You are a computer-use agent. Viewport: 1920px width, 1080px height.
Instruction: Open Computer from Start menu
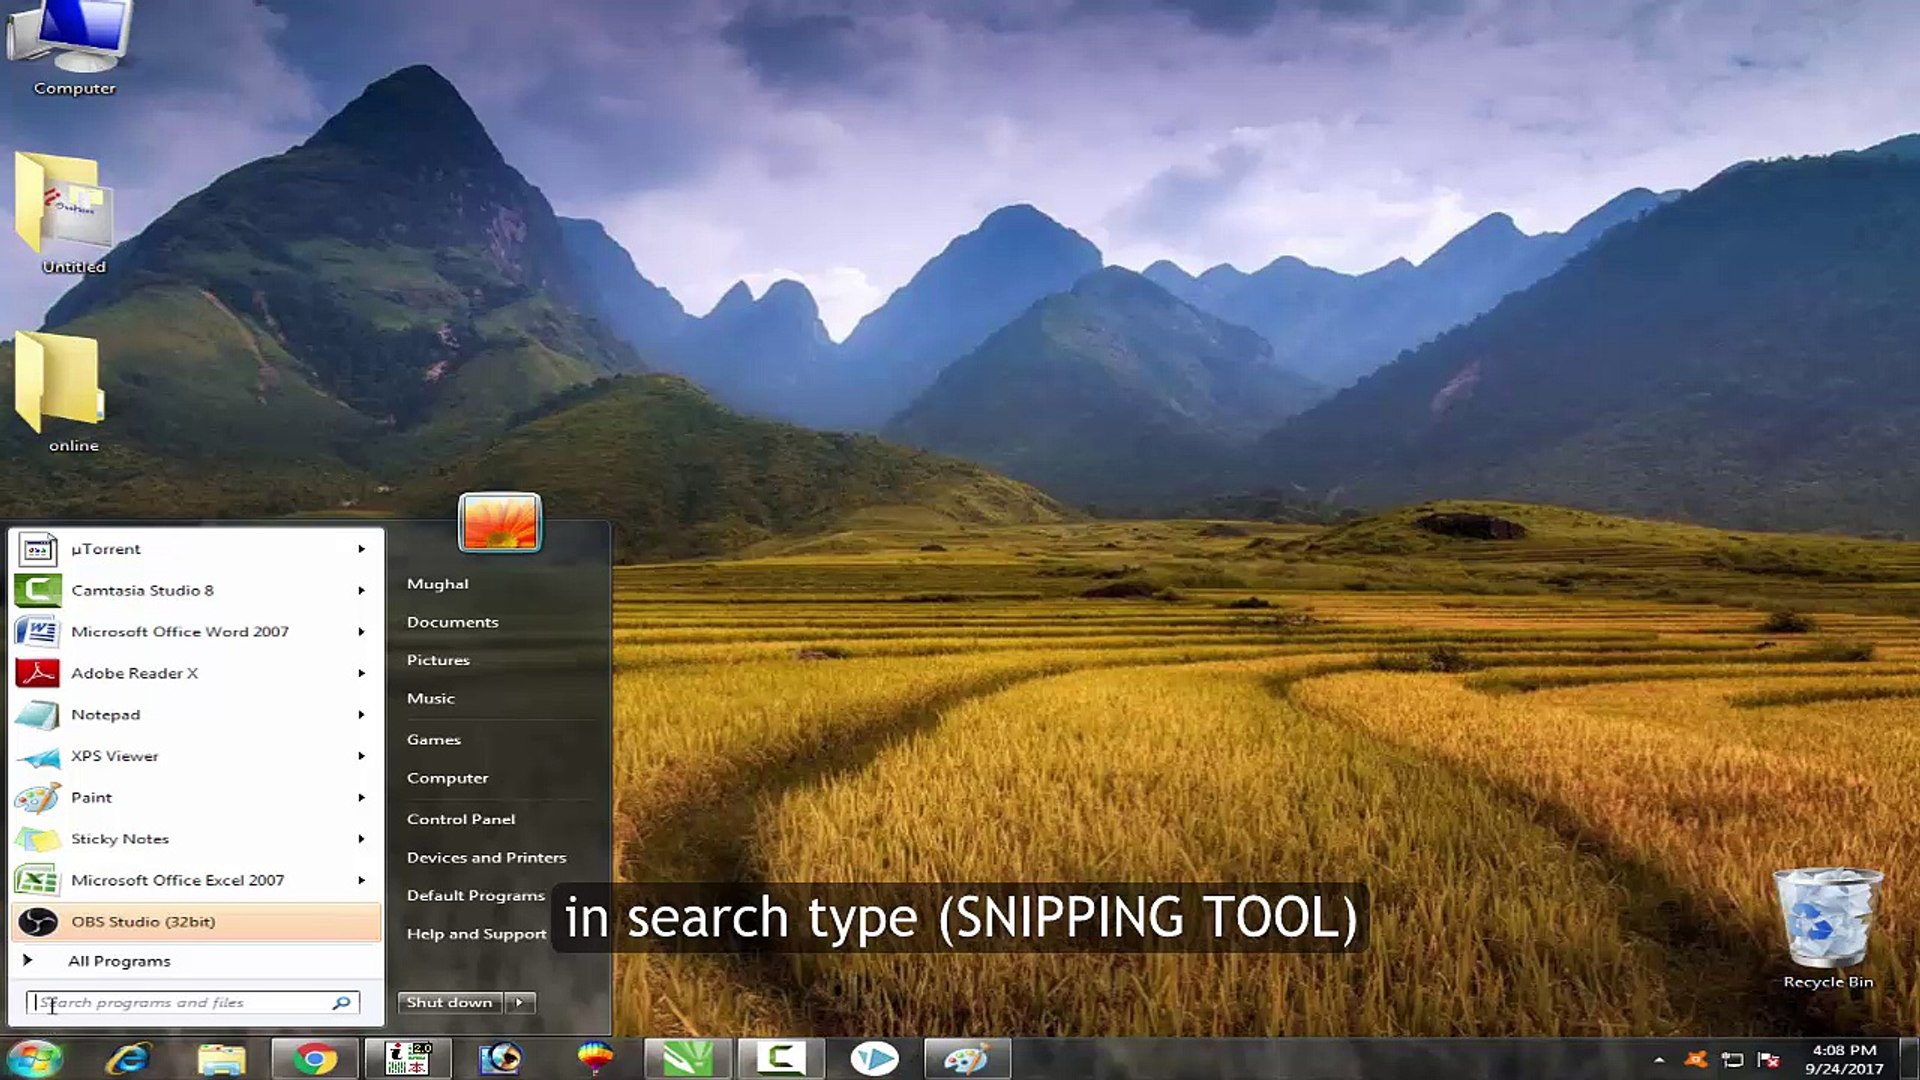click(447, 778)
